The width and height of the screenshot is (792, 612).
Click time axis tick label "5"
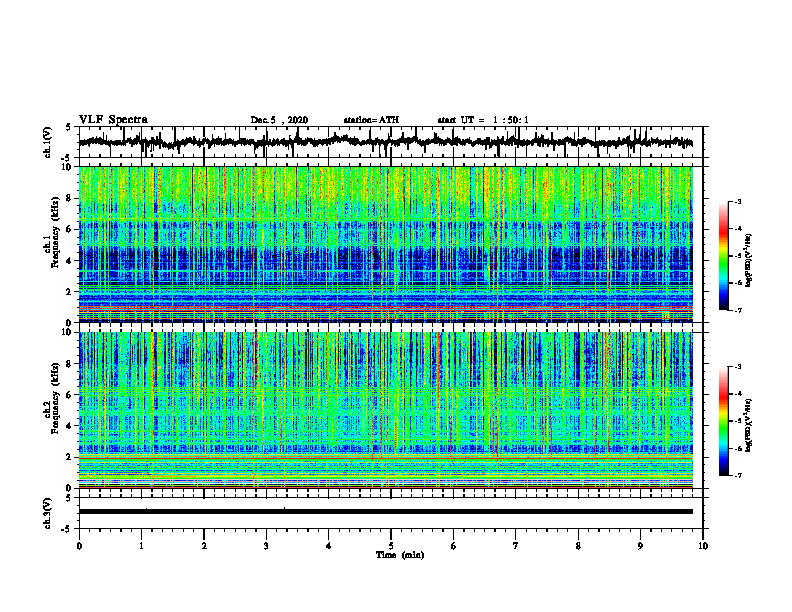(x=391, y=546)
